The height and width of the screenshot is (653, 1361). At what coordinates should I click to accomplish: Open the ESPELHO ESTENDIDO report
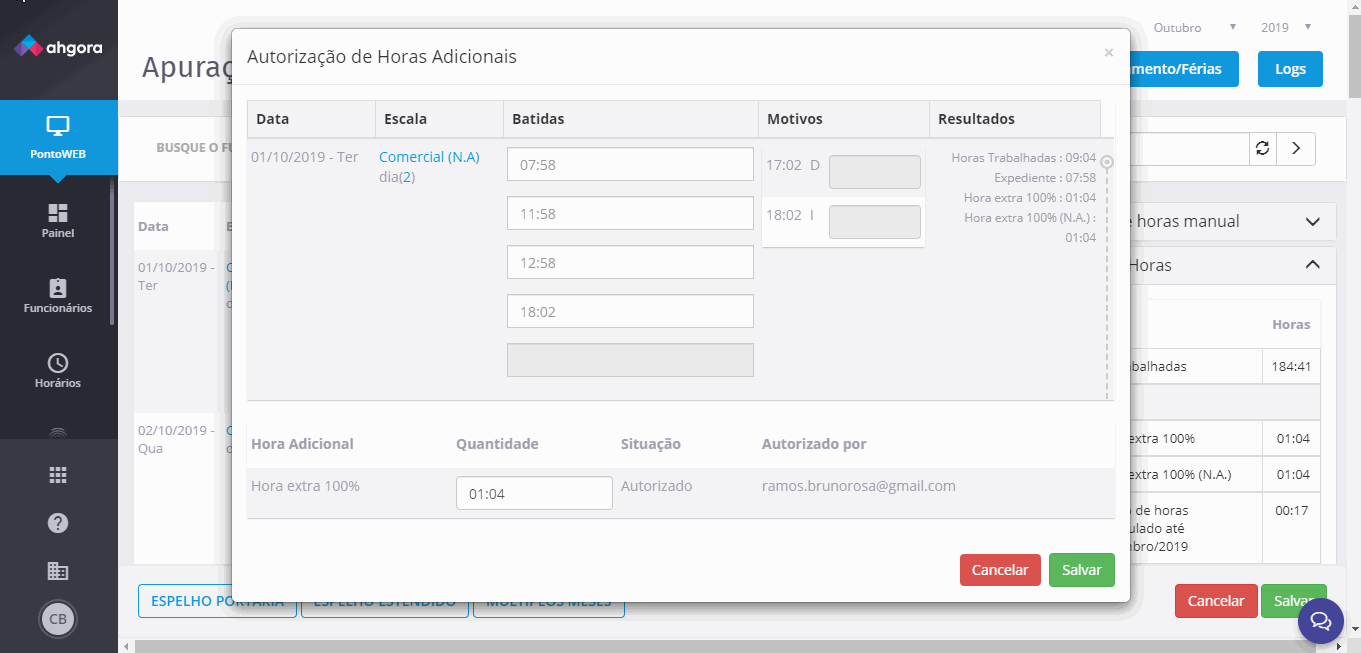[385, 601]
